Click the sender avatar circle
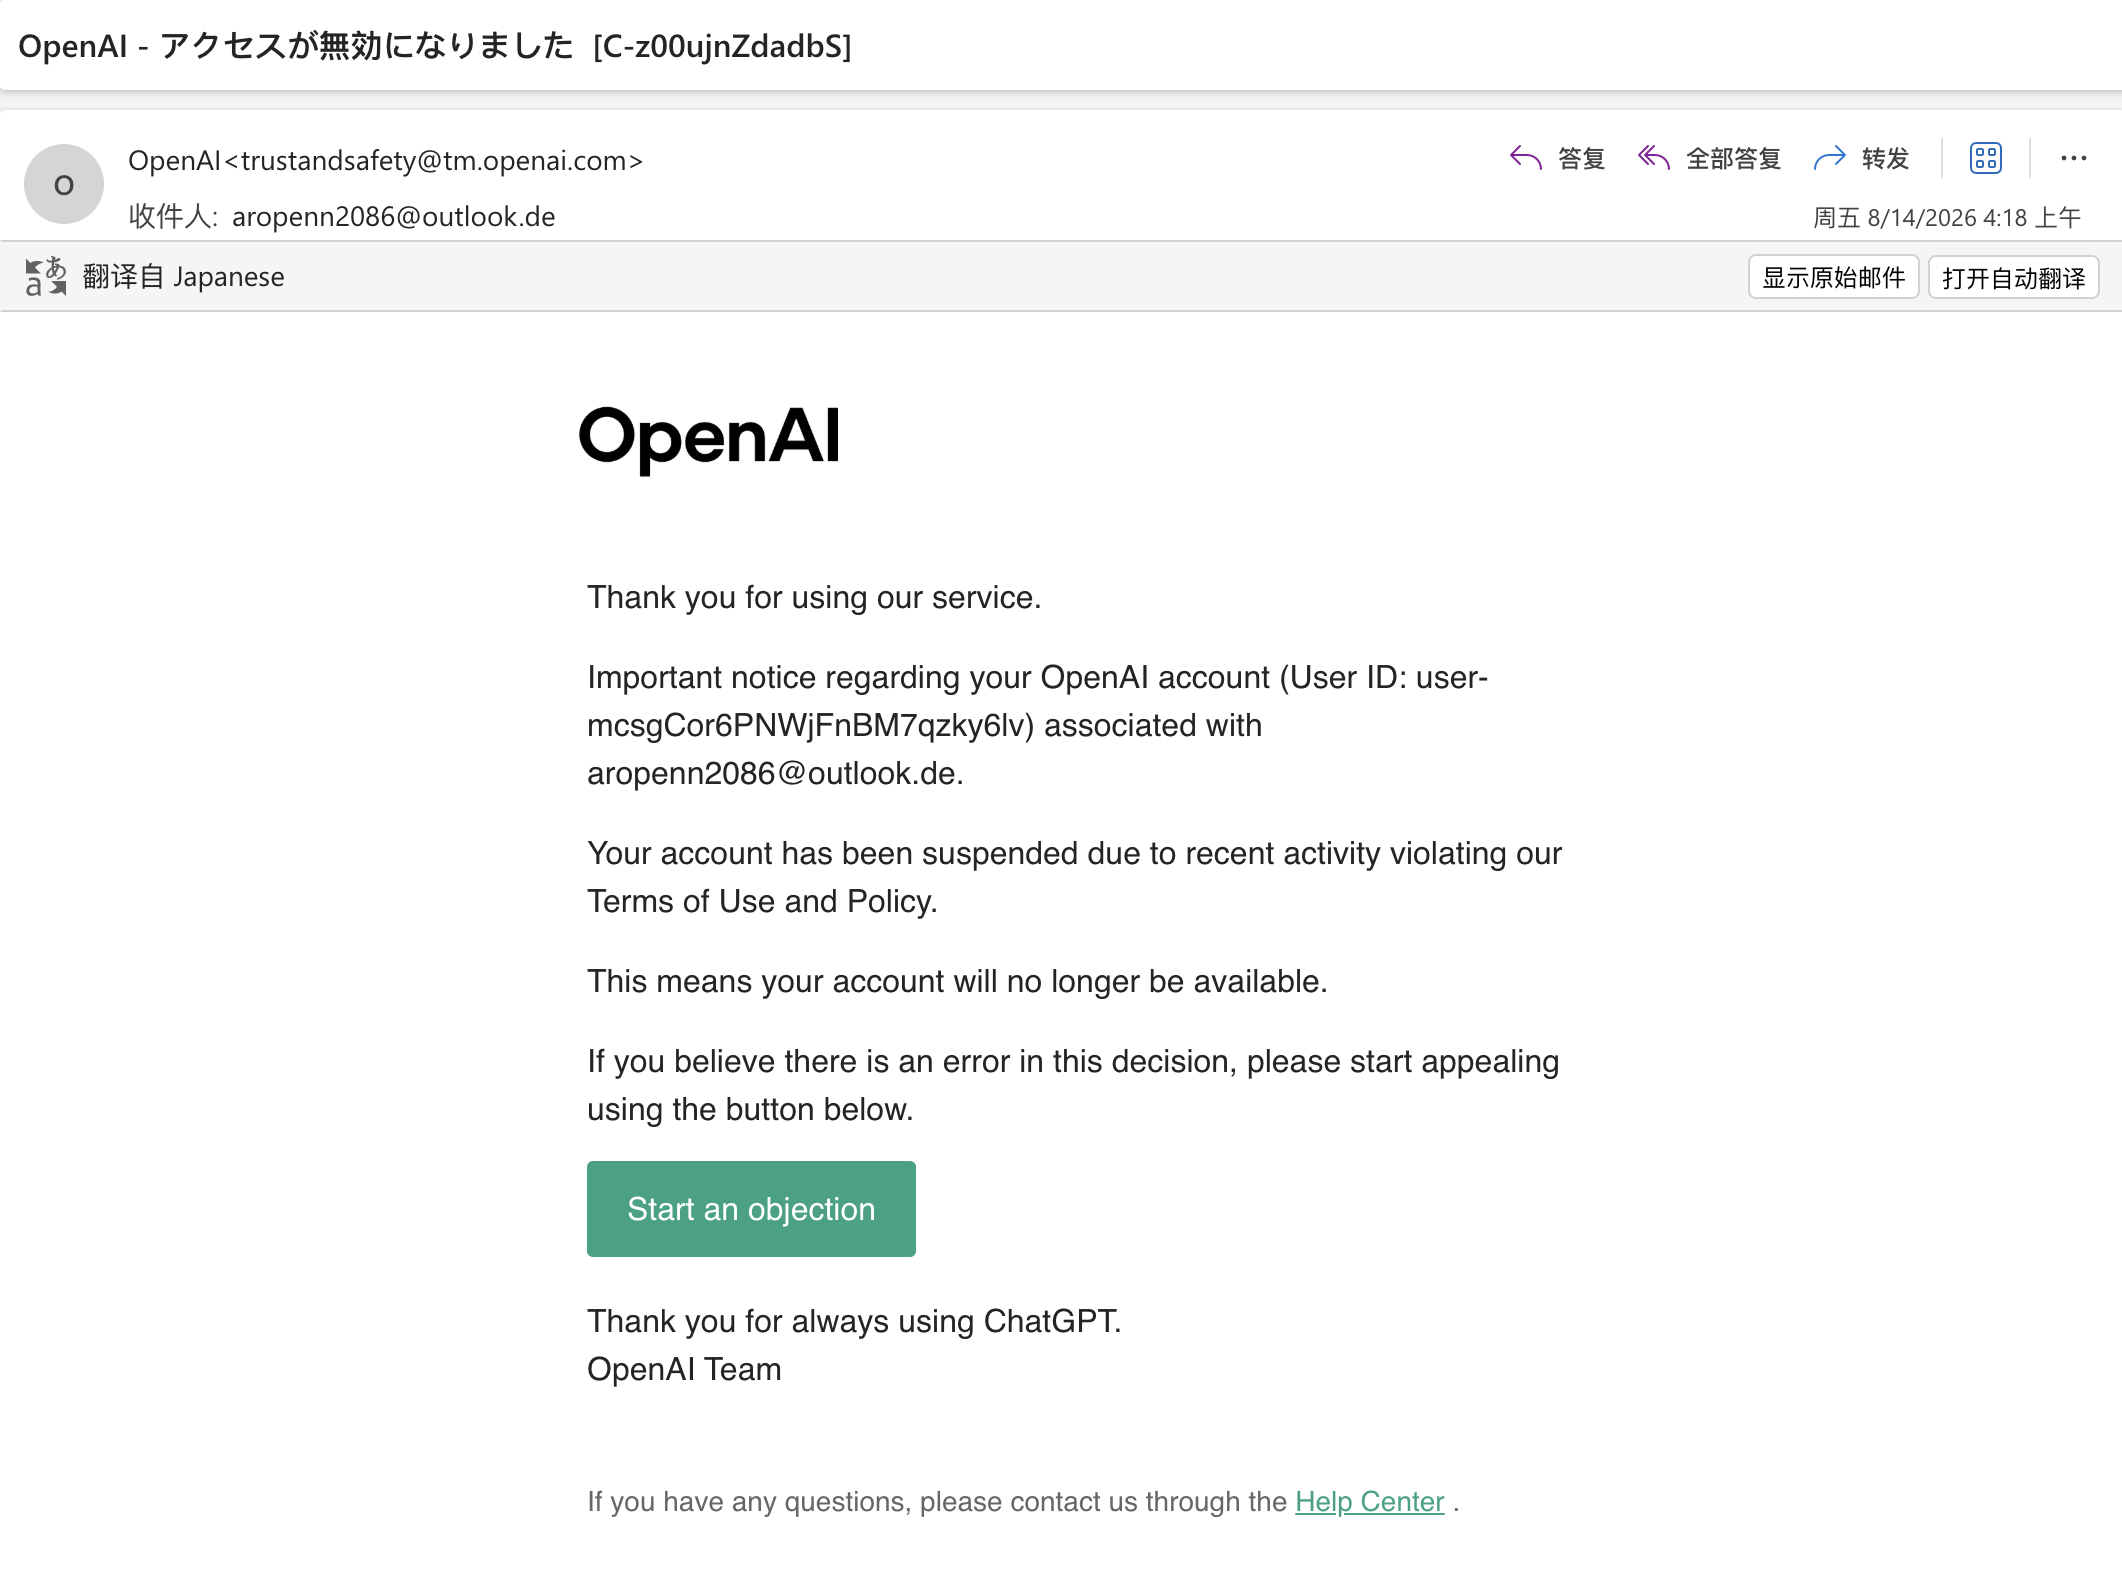2122x1574 pixels. [x=64, y=185]
